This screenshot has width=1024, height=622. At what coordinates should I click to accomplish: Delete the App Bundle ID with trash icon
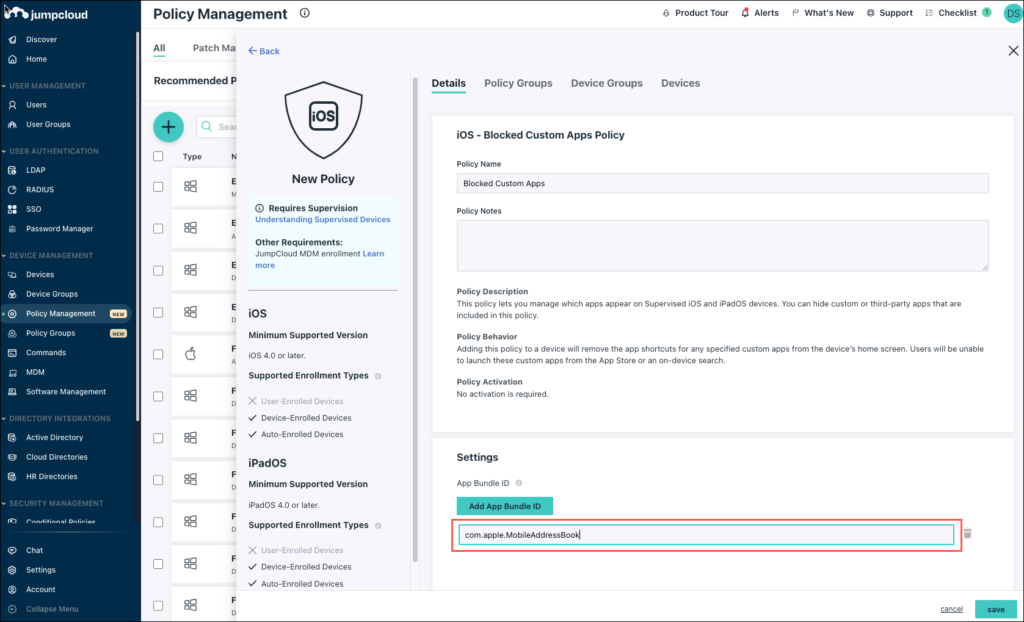pos(967,534)
